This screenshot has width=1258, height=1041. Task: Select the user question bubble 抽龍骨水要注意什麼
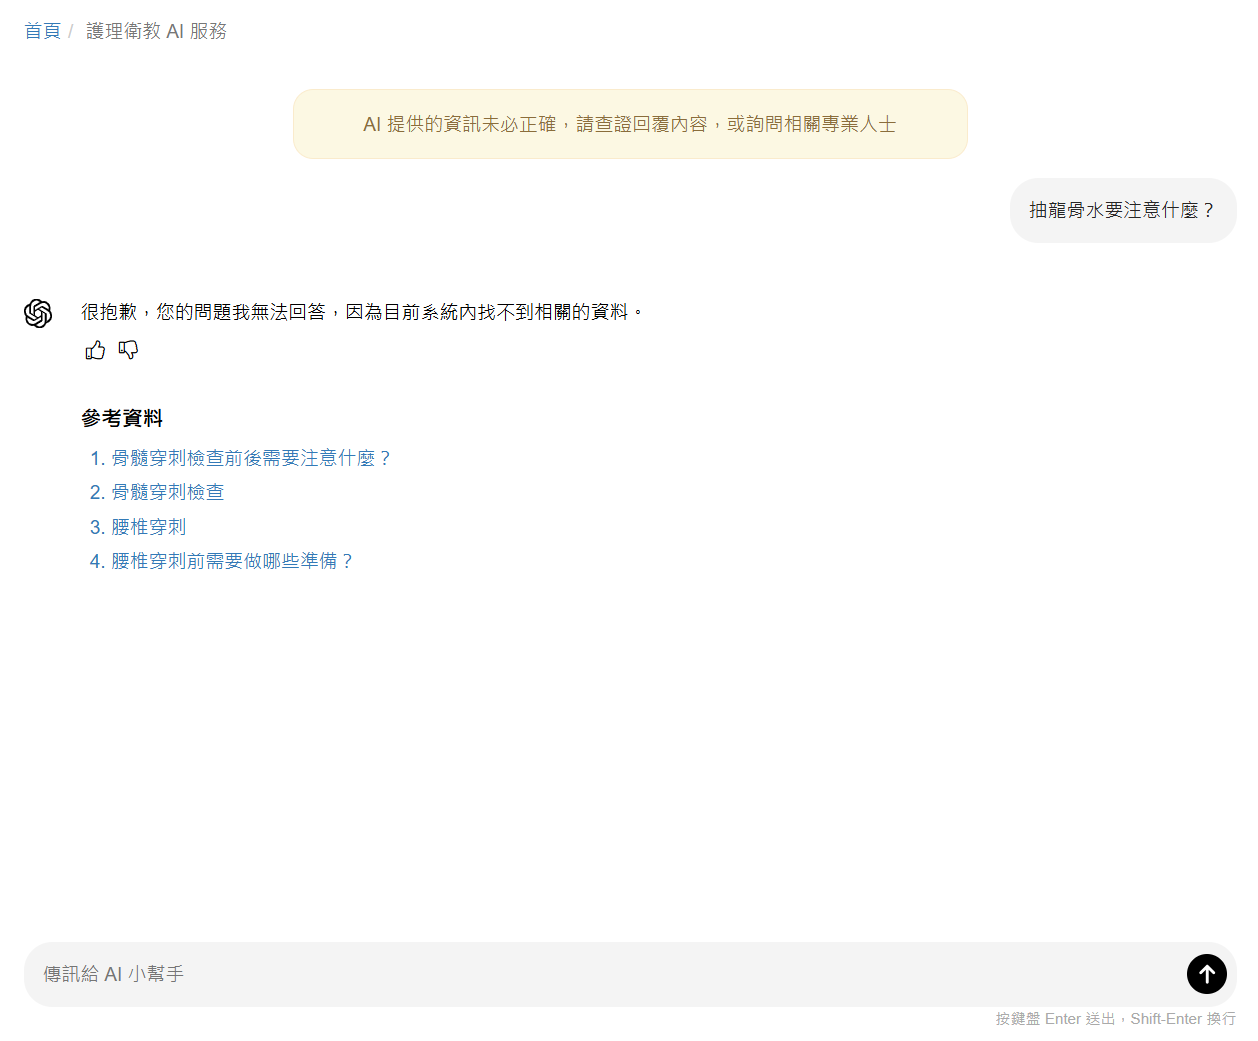coord(1122,210)
